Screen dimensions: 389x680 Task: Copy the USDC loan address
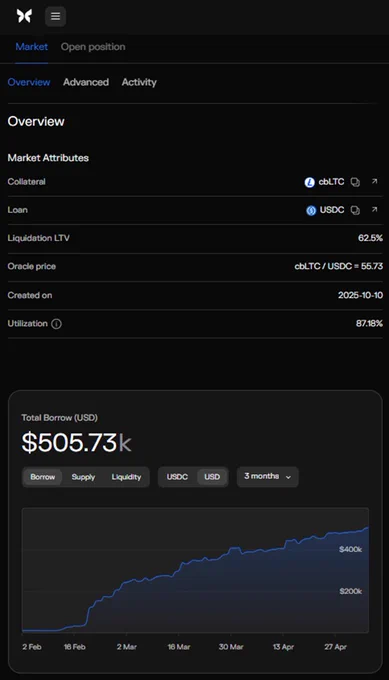[355, 210]
